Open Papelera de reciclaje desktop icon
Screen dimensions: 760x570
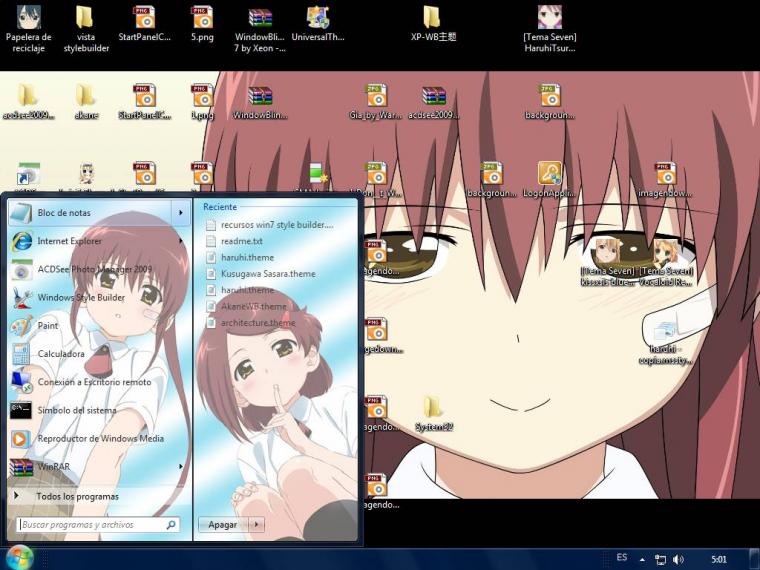pyautogui.click(x=29, y=28)
